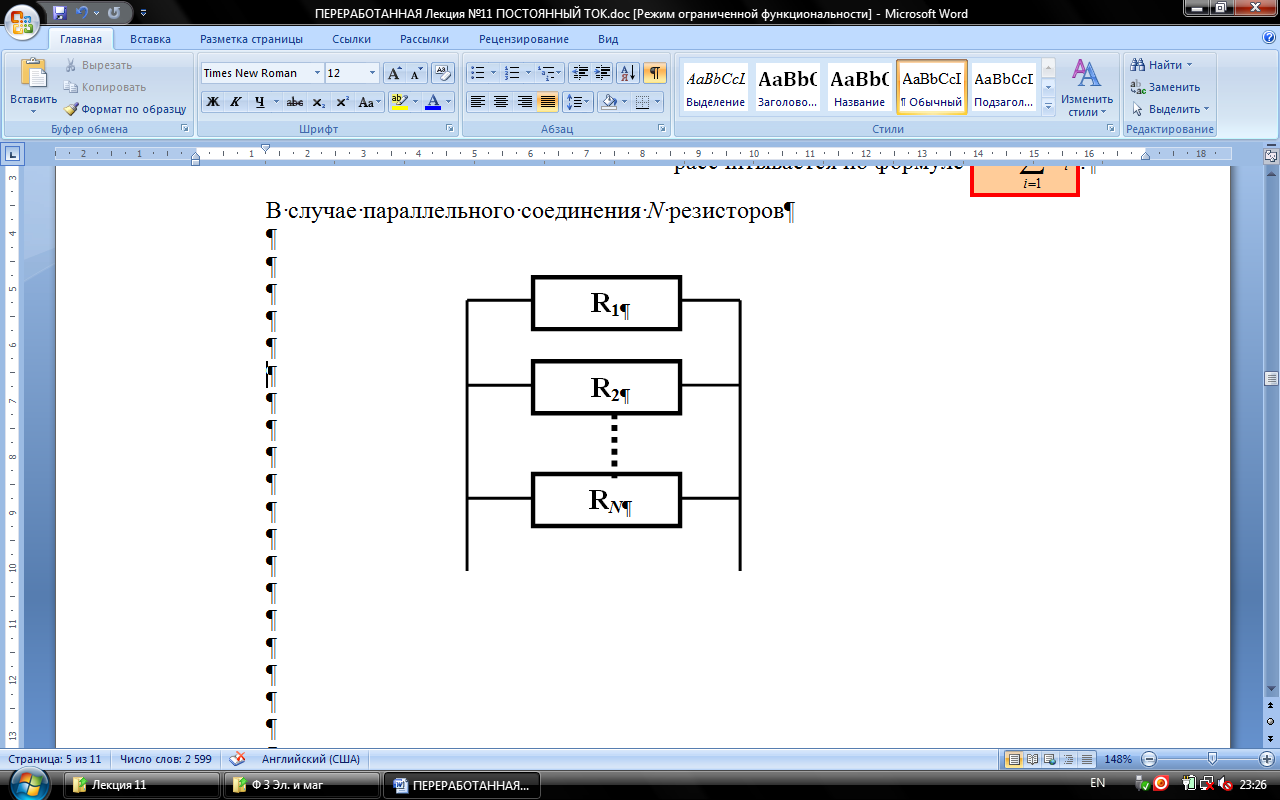Click vertical scrollbar thumb
This screenshot has width=1280, height=800.
click(1271, 378)
